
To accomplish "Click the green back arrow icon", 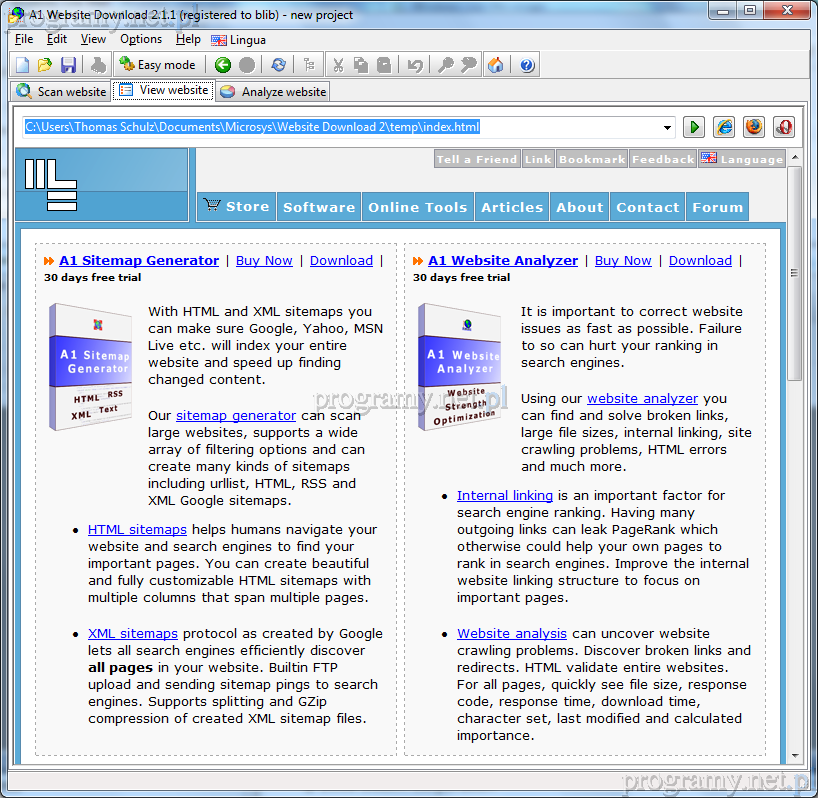I will 222,65.
